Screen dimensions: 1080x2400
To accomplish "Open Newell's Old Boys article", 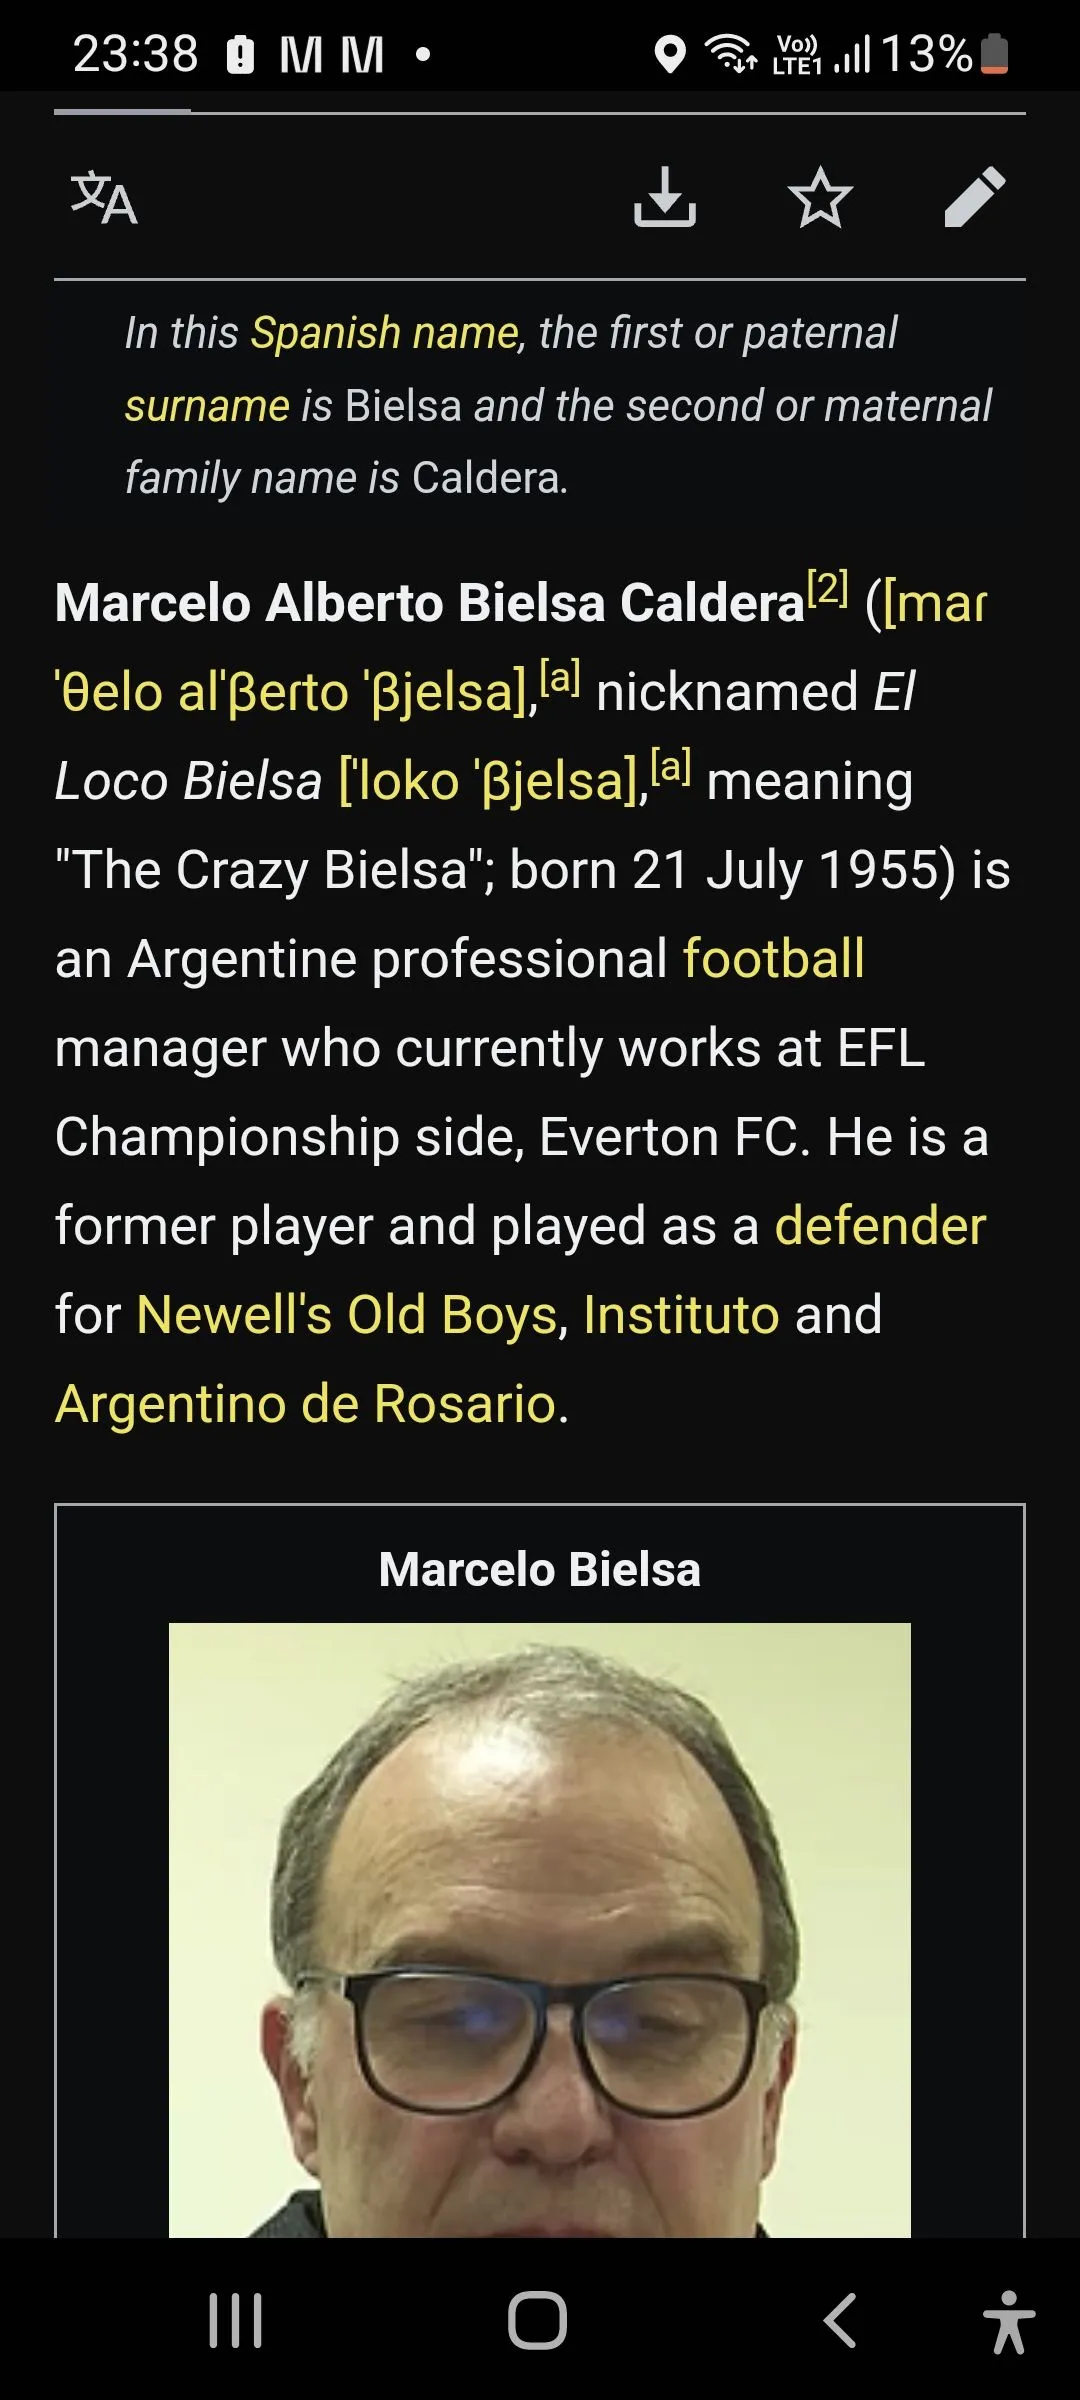I will pos(346,1314).
